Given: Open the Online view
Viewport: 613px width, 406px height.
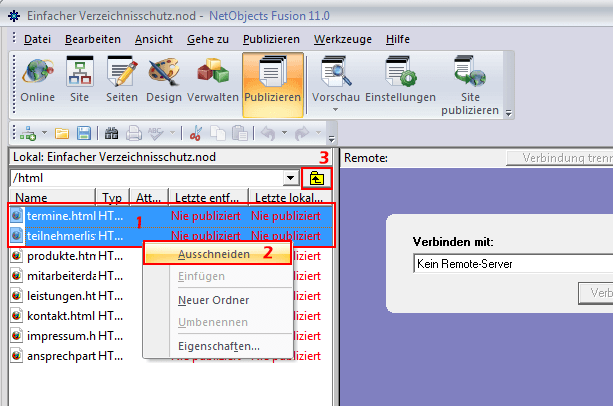Looking at the screenshot, I should [38, 81].
